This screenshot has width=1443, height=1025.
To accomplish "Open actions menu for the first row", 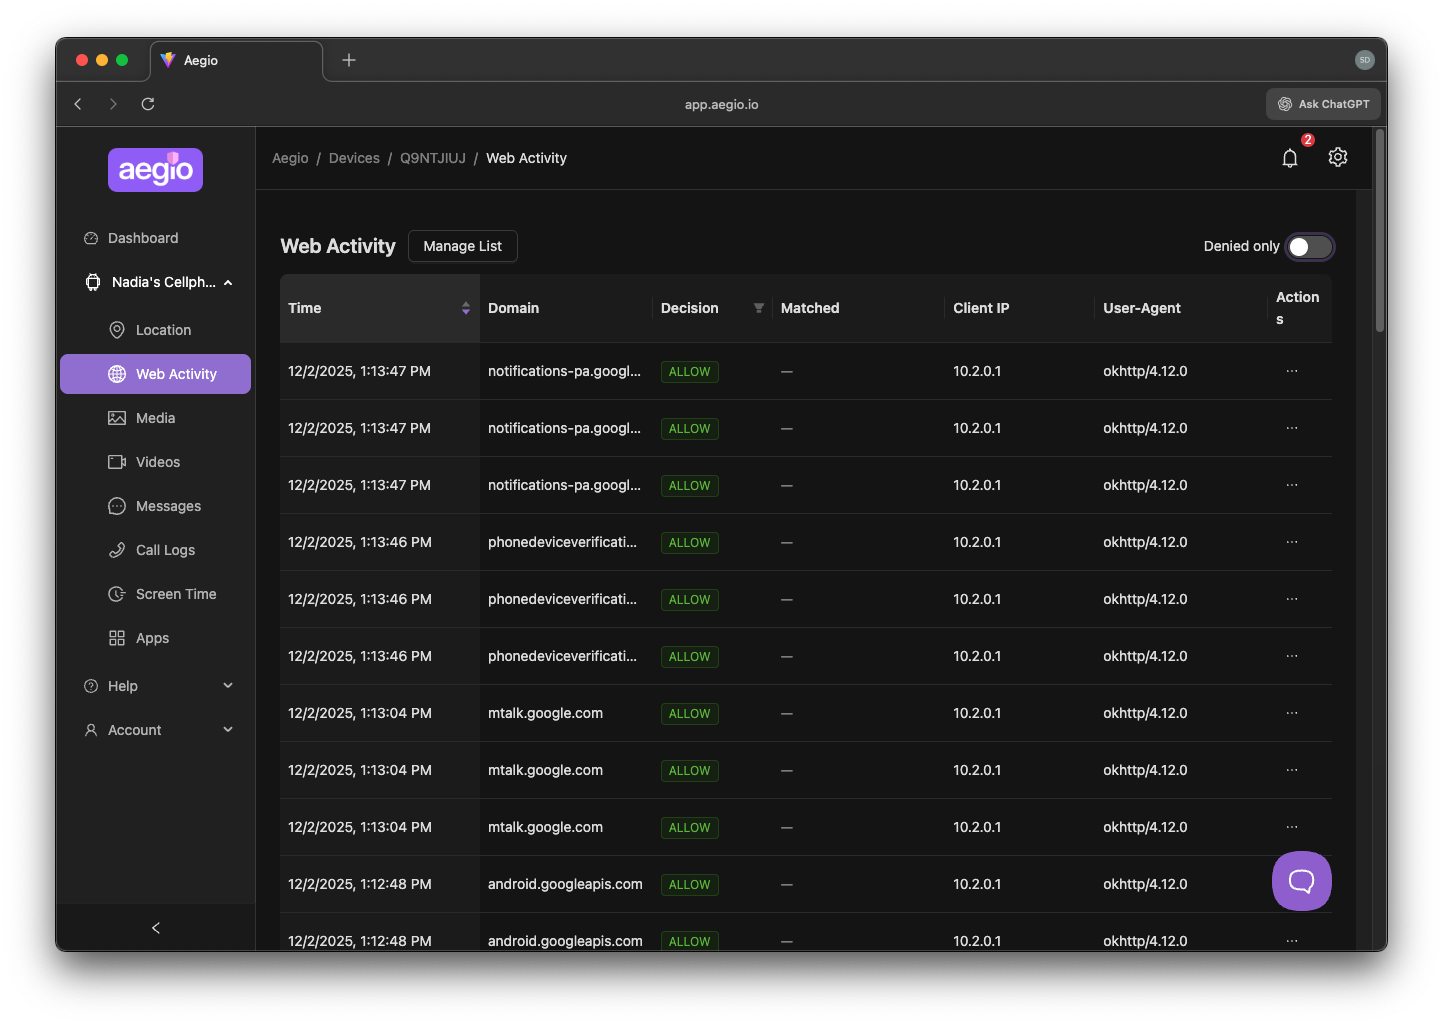I will coord(1291,371).
